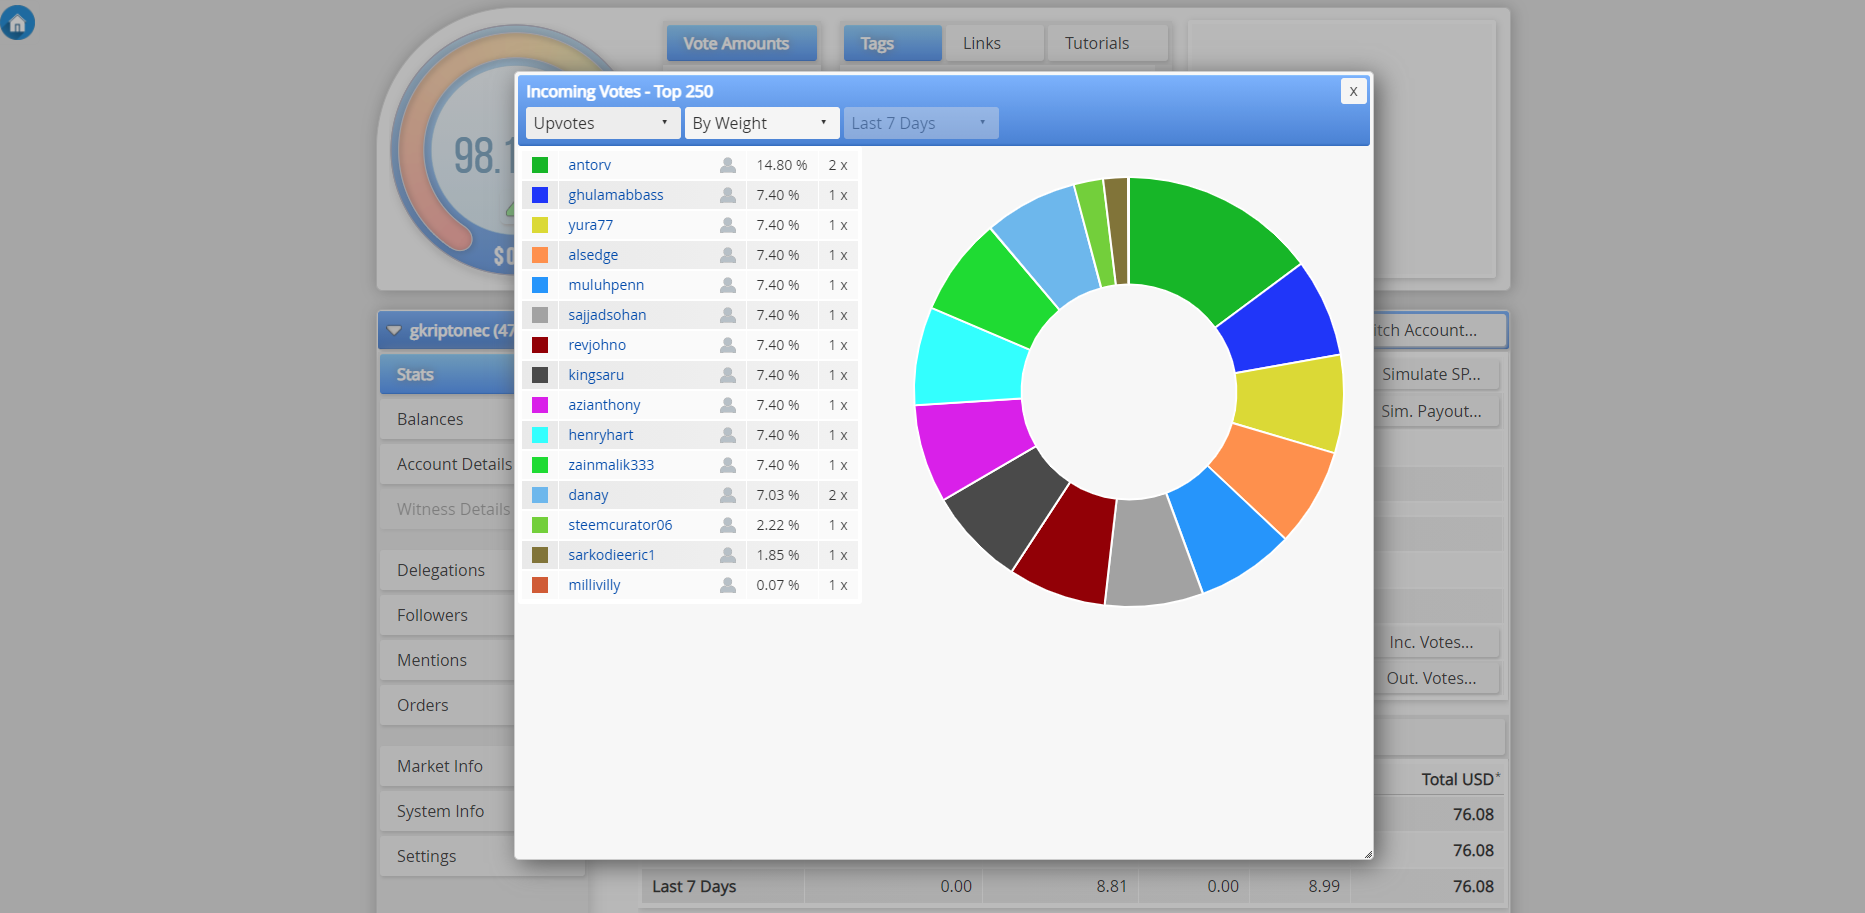Click the user icon beside millivilly
This screenshot has width=1865, height=913.
[x=728, y=585]
